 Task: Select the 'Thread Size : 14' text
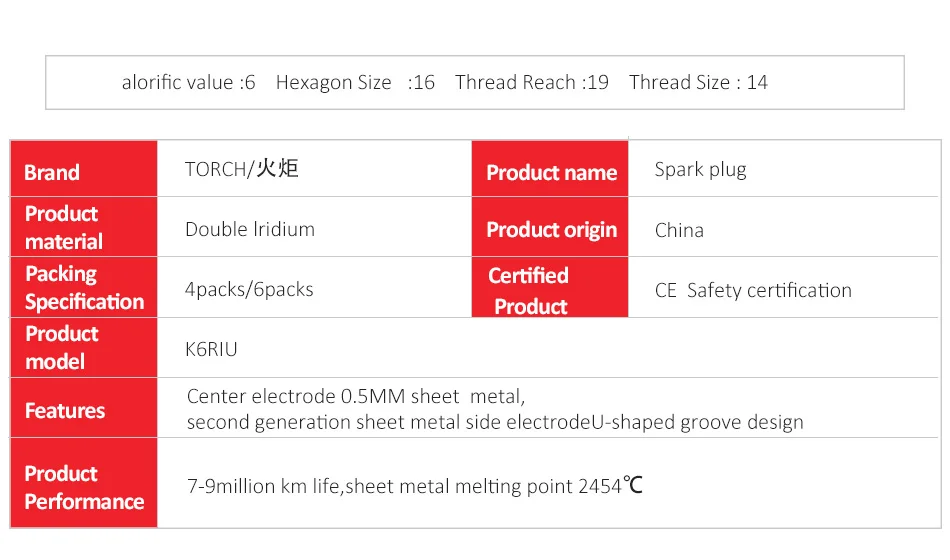698,82
